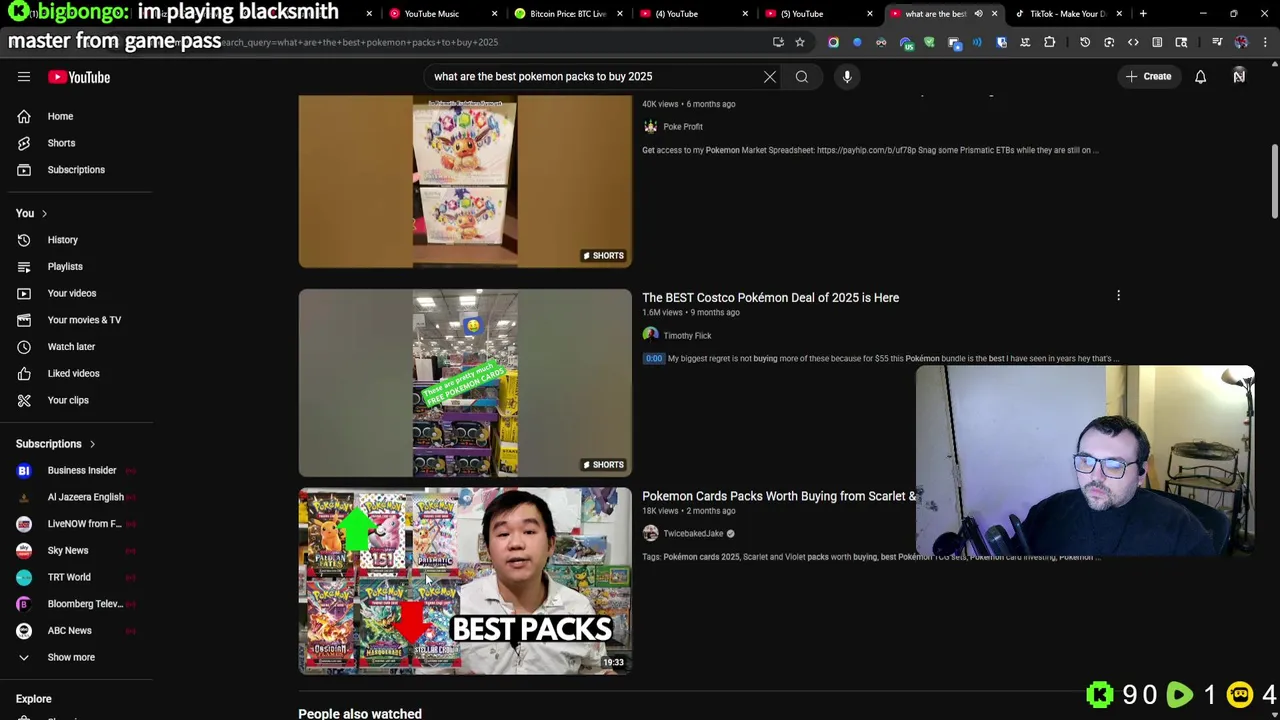The height and width of the screenshot is (720, 1280).
Task: Open the YouTube hamburger guide menu
Action: point(24,77)
